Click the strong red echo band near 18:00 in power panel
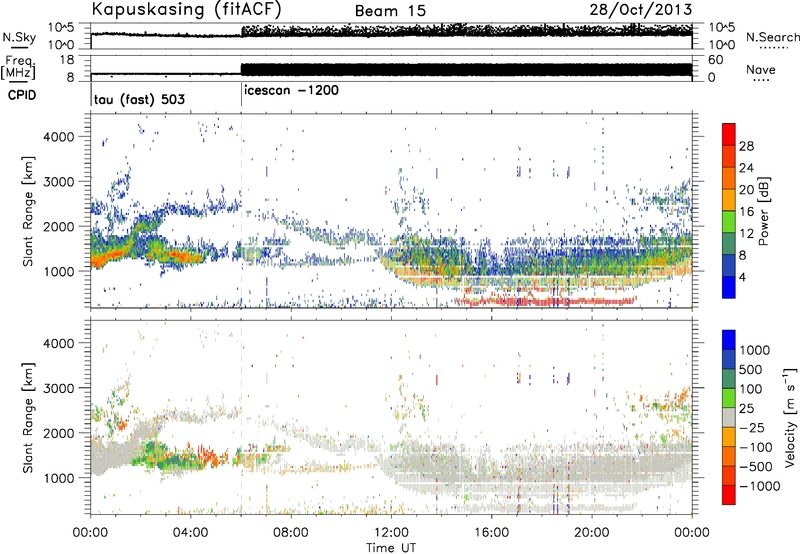The image size is (800, 554). tap(548, 301)
